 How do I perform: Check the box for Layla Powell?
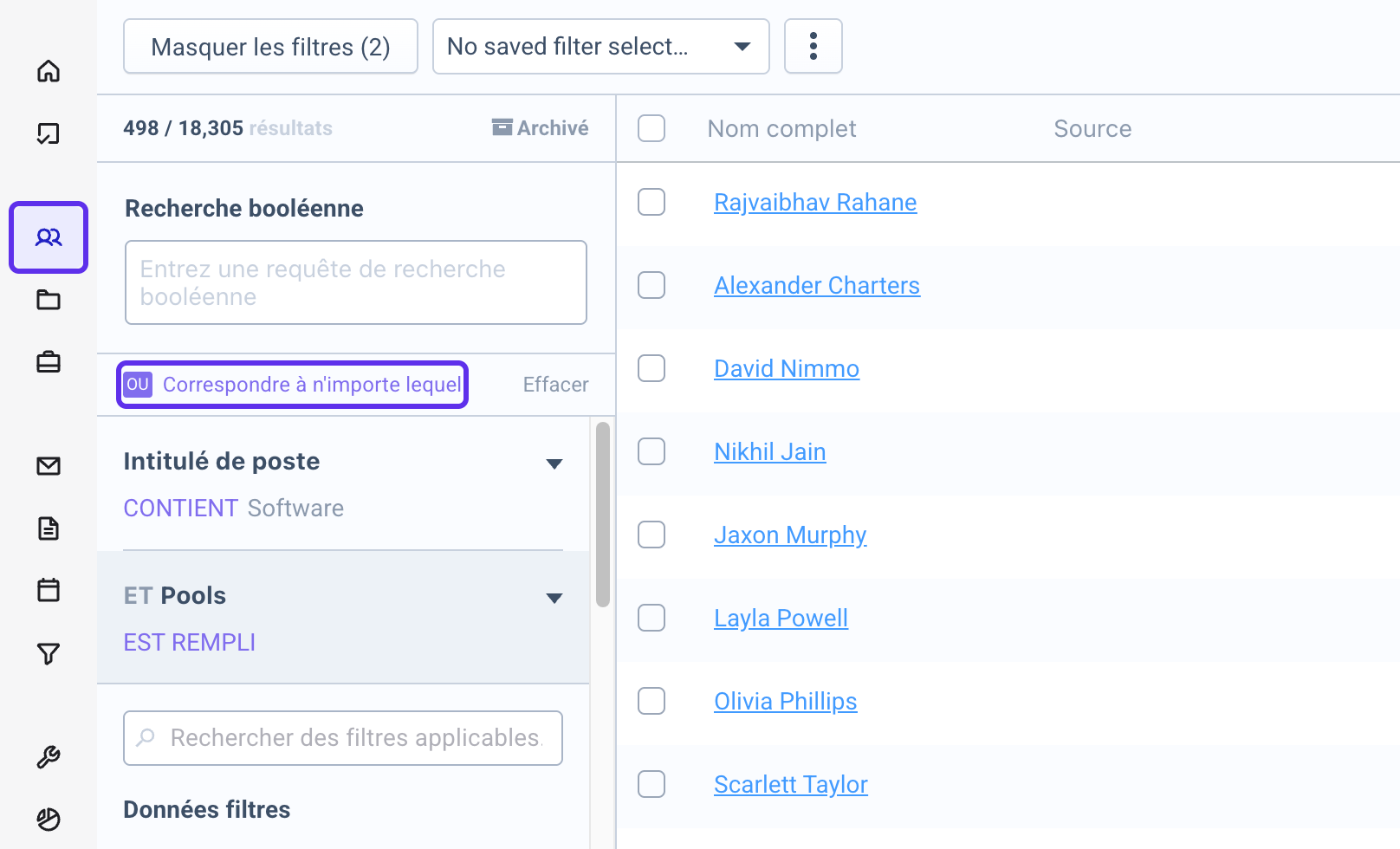click(651, 618)
